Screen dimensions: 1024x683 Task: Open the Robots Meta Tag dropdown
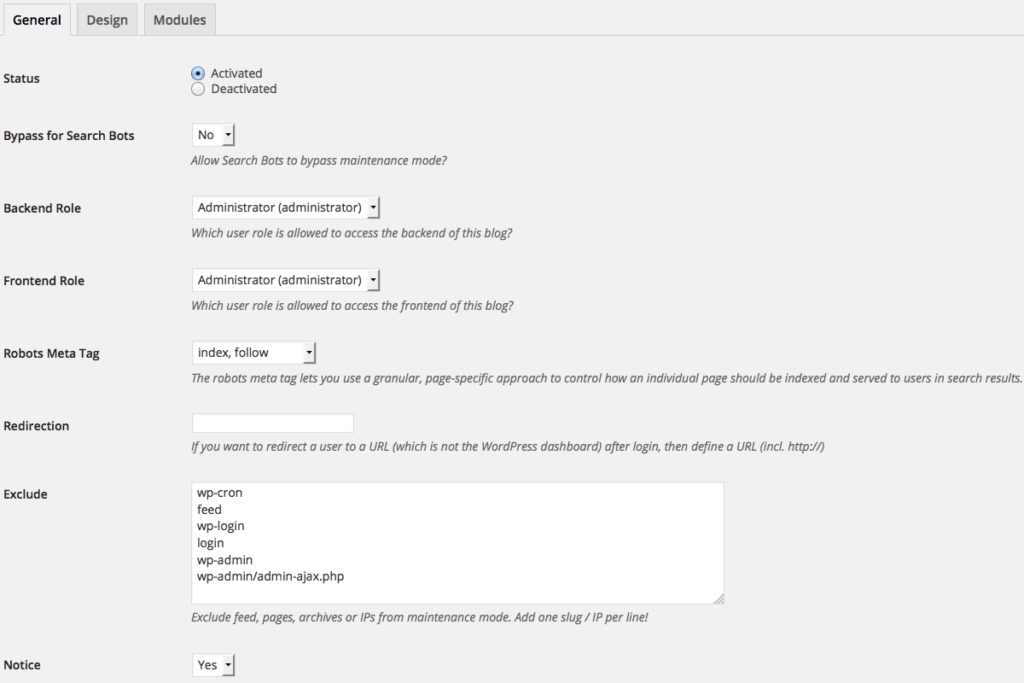254,352
